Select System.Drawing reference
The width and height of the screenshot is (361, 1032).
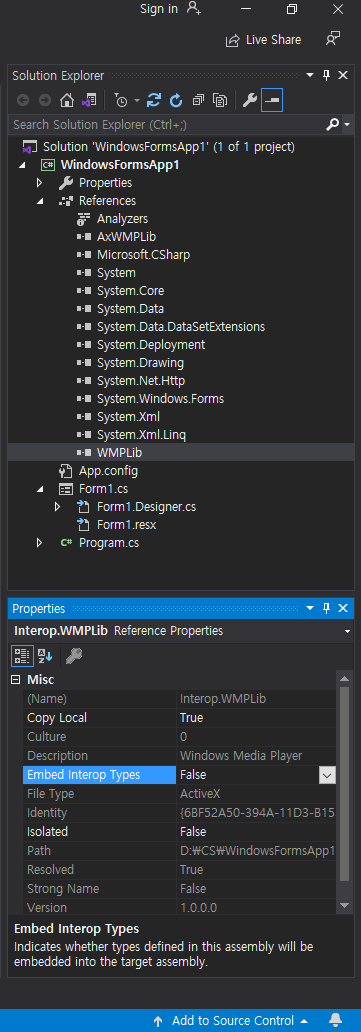140,363
